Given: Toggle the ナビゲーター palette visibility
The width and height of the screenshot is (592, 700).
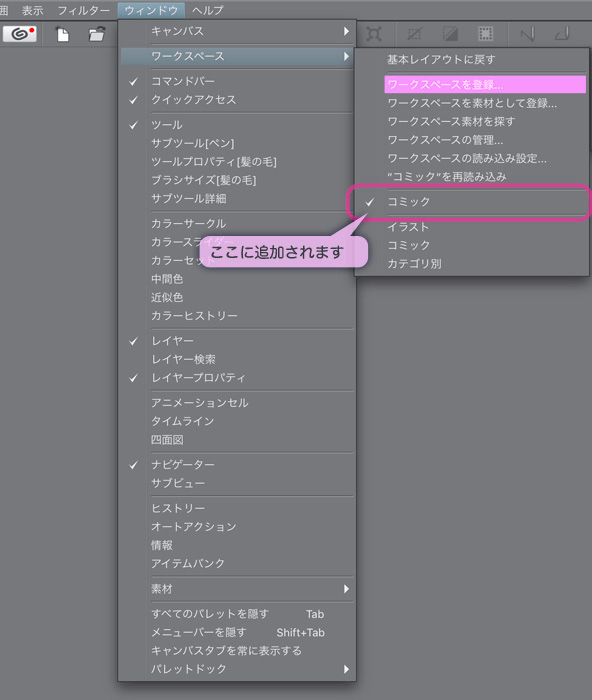Looking at the screenshot, I should (238, 465).
